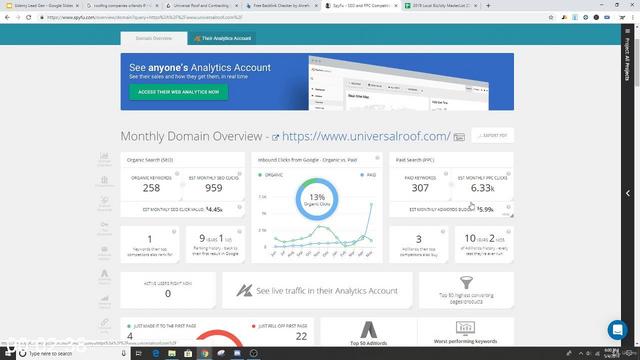Go back with the browser back arrow

point(7,18)
